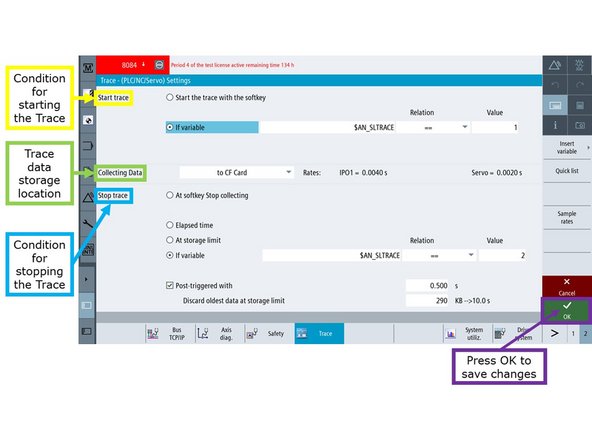Switch to the System utiliz. tab
This screenshot has height=444, width=592.
(x=468, y=333)
